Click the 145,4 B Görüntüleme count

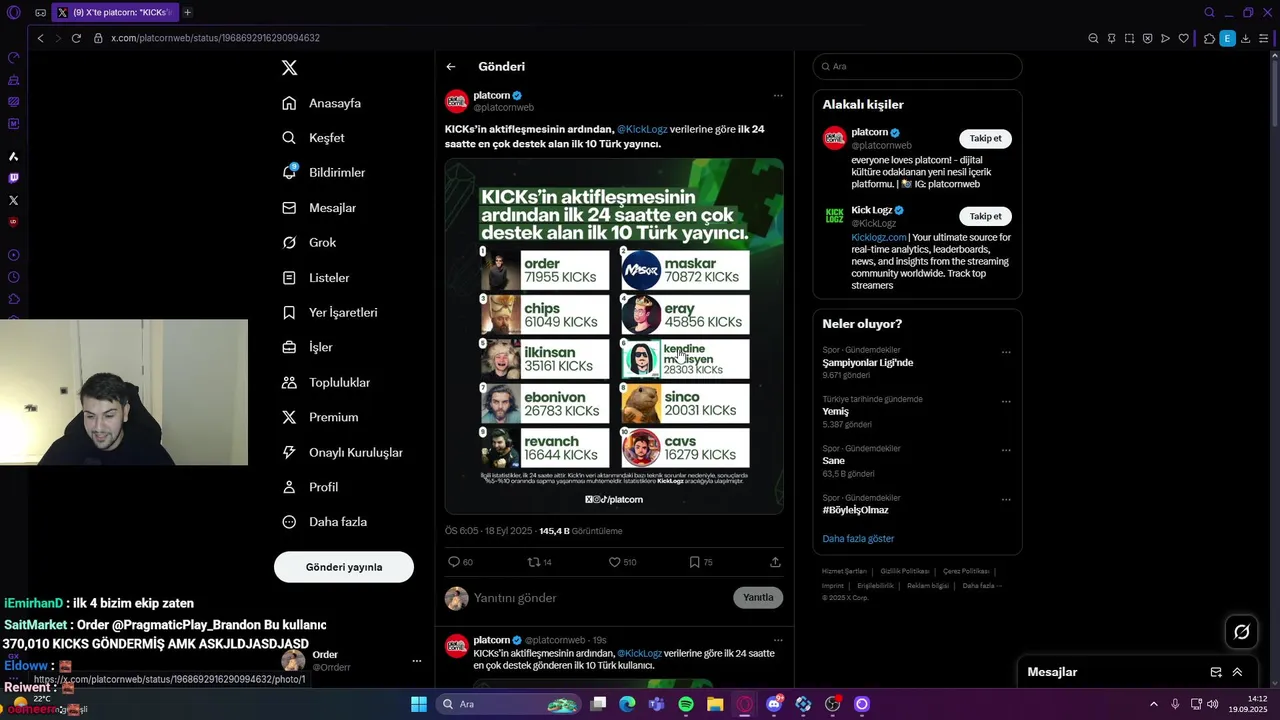click(x=580, y=531)
